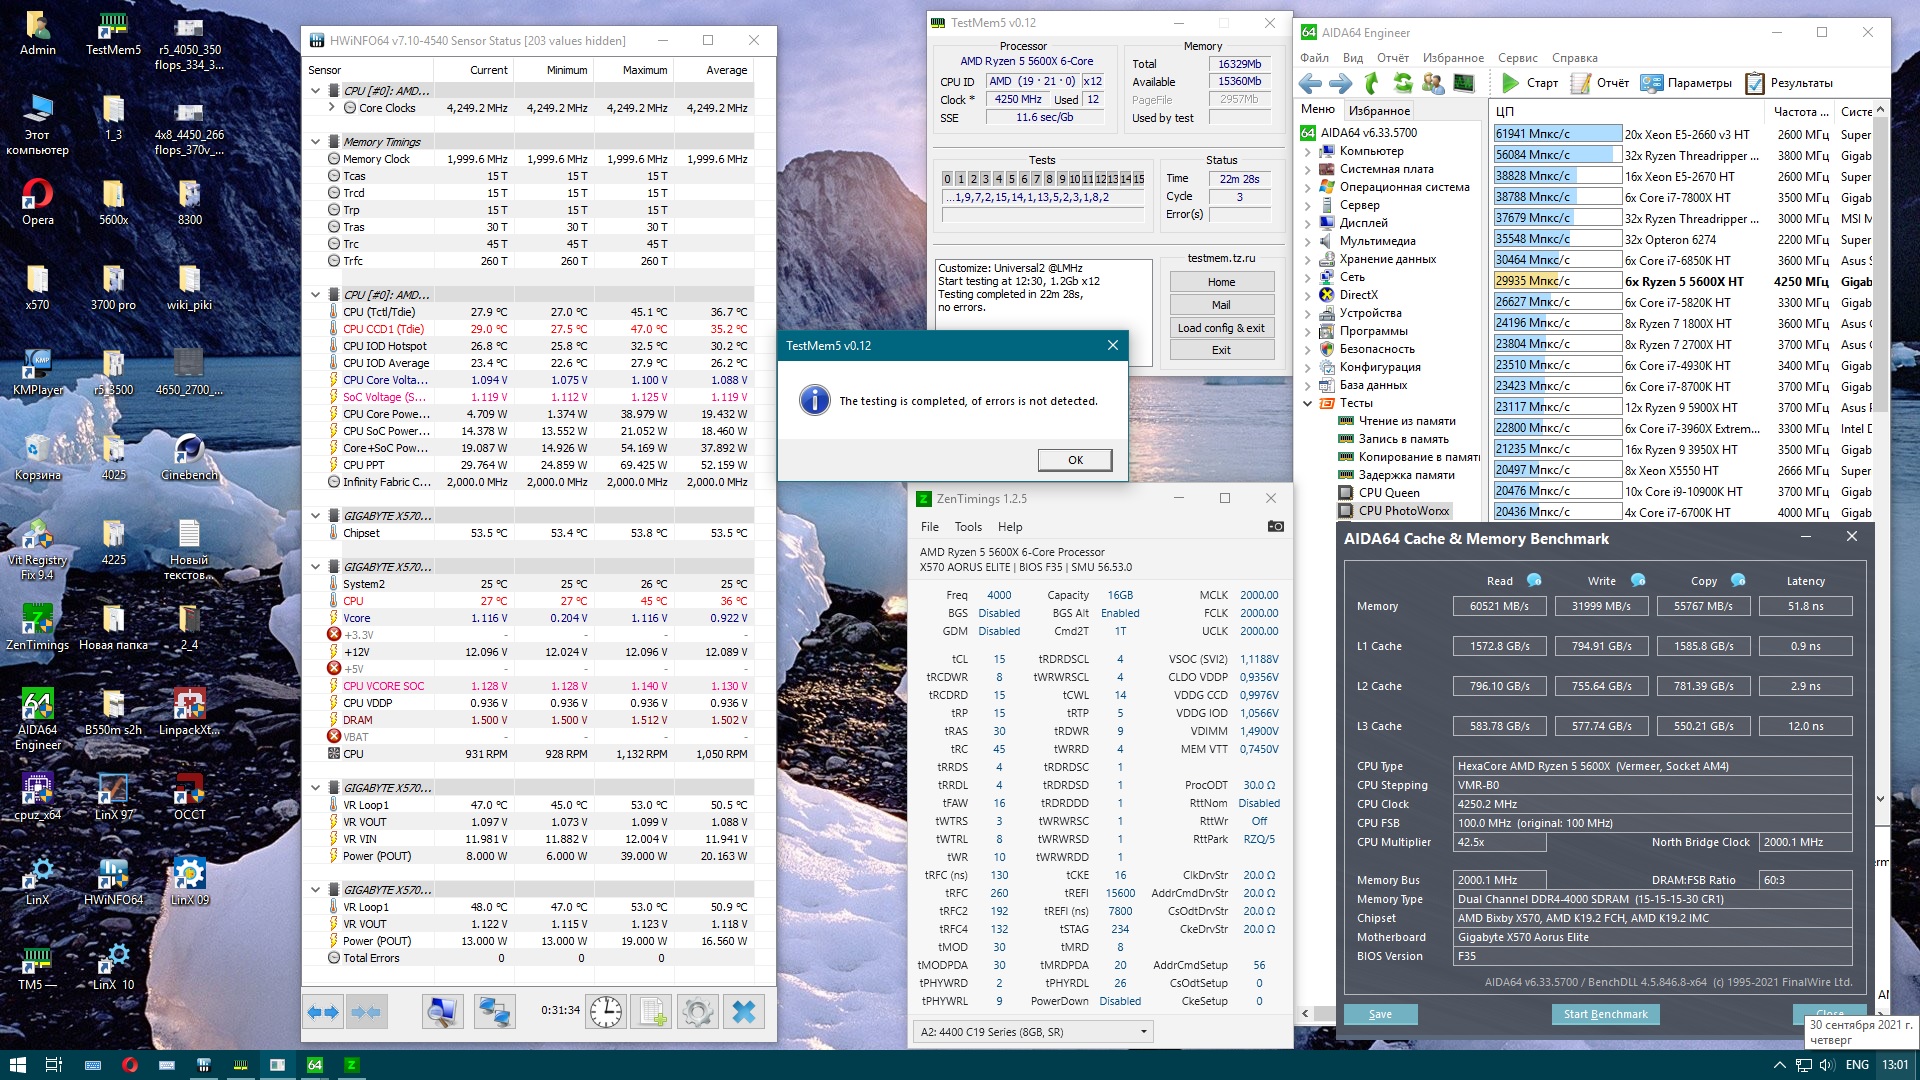Click HWiNFO expand columns arrows icon

[323, 1012]
